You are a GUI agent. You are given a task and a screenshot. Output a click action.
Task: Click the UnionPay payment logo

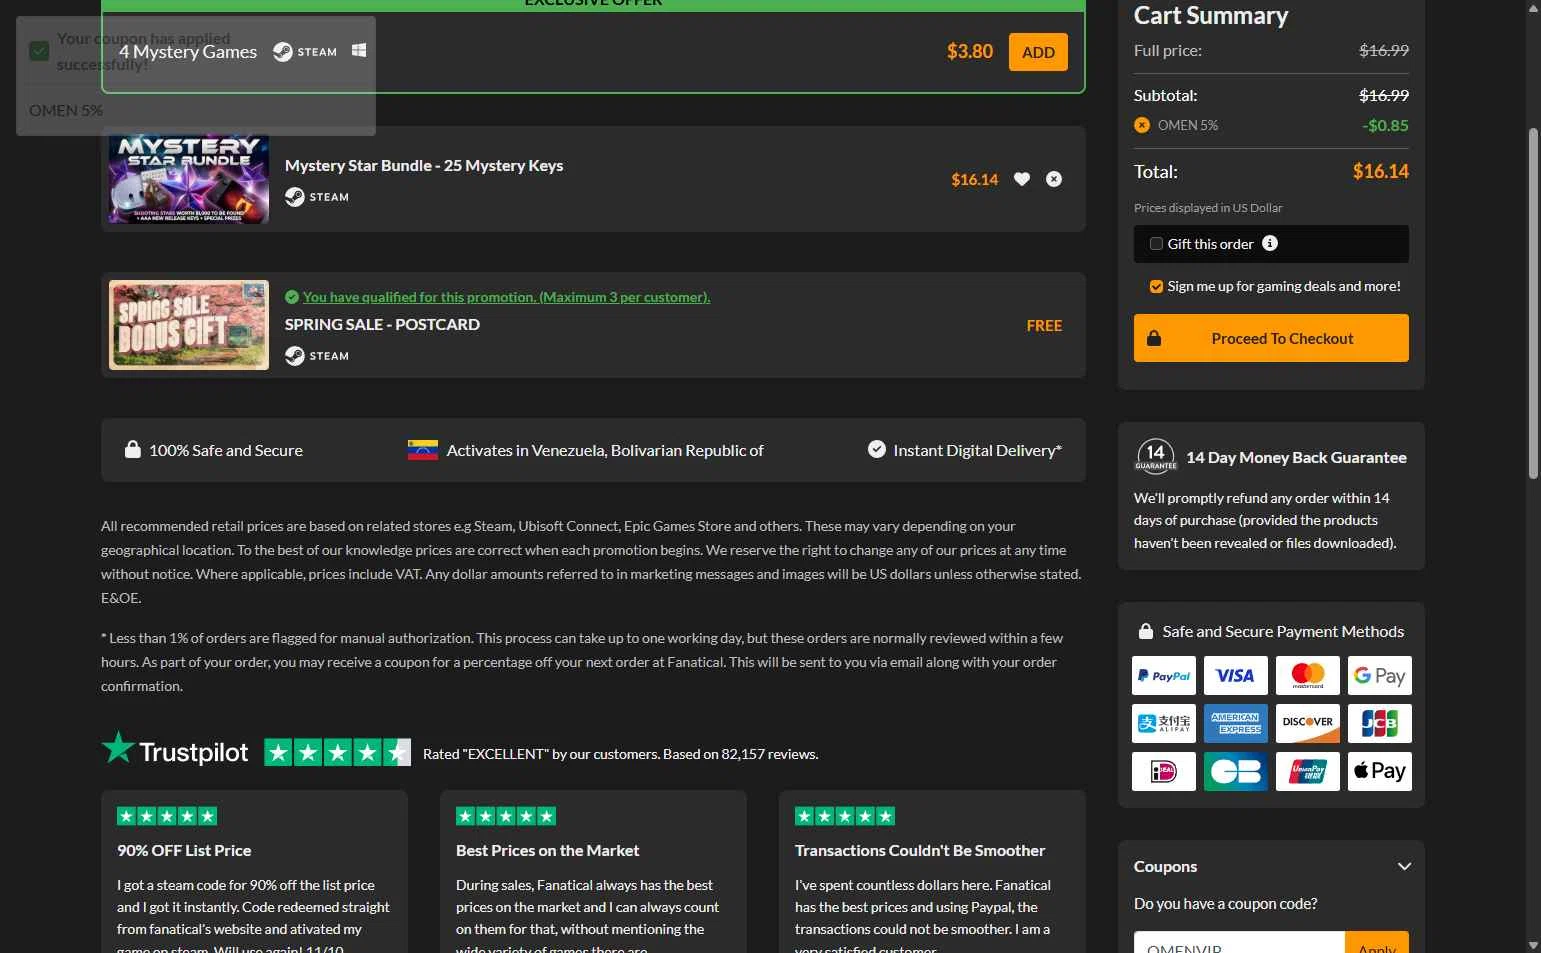(1308, 771)
